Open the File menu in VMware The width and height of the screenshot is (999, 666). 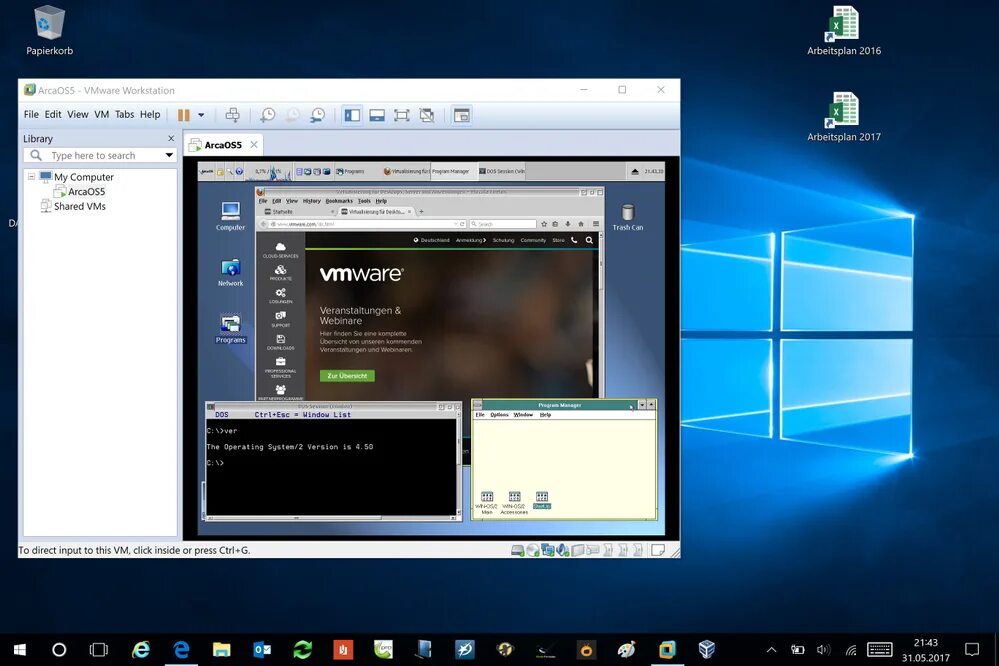pyautogui.click(x=31, y=115)
